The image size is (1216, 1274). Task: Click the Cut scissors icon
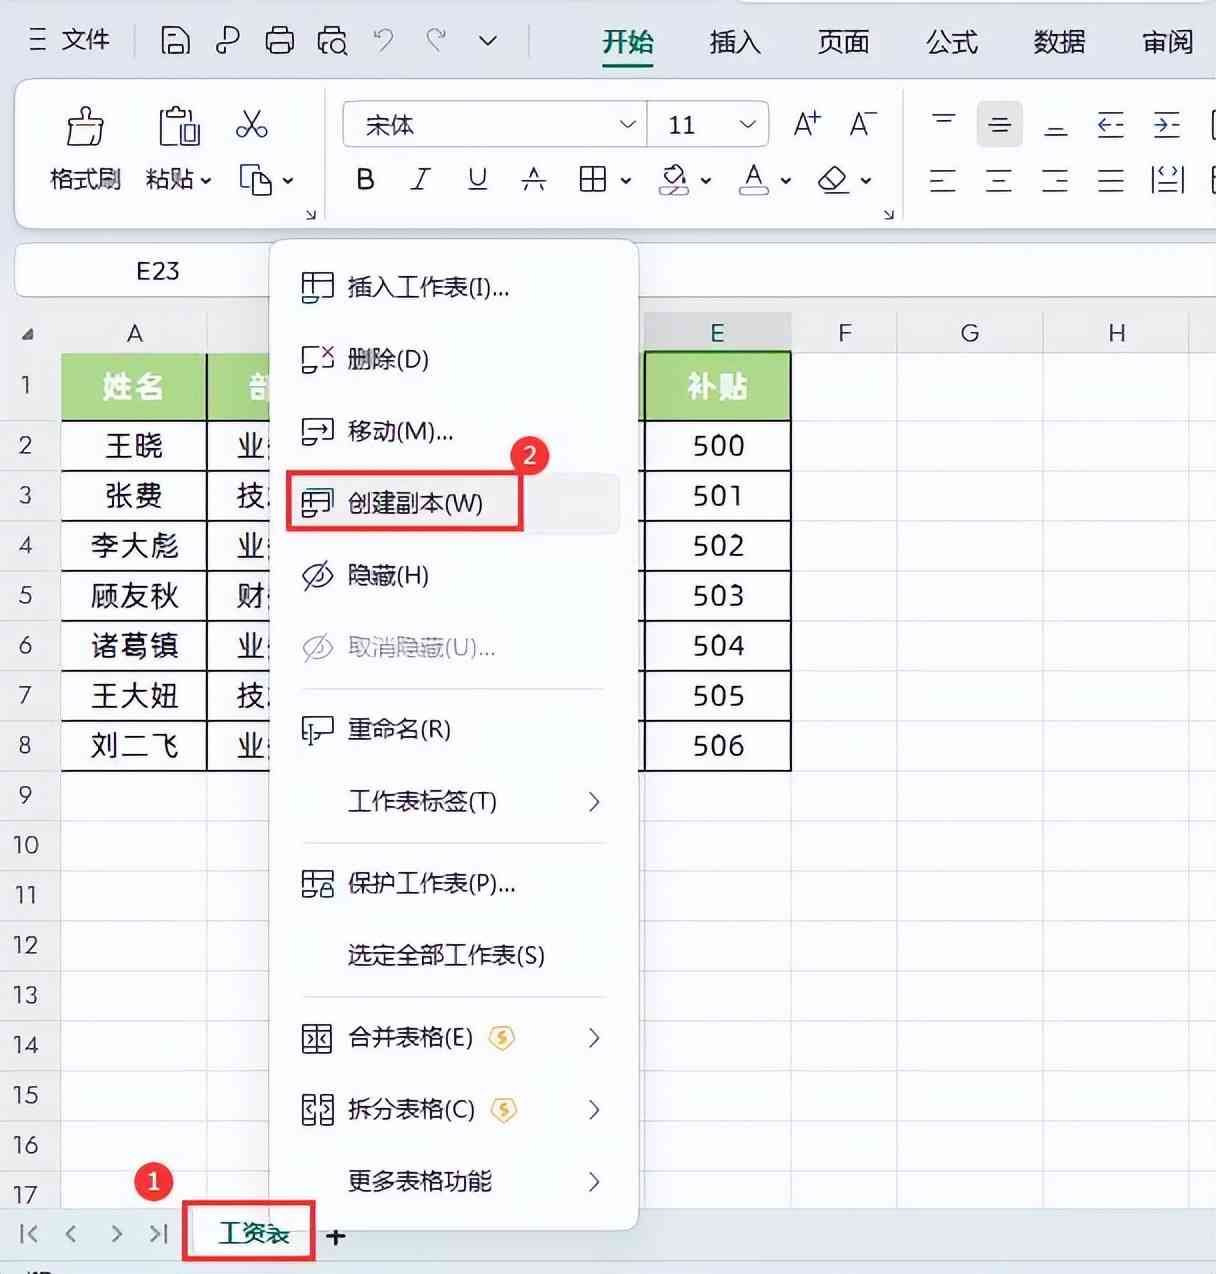(x=251, y=125)
